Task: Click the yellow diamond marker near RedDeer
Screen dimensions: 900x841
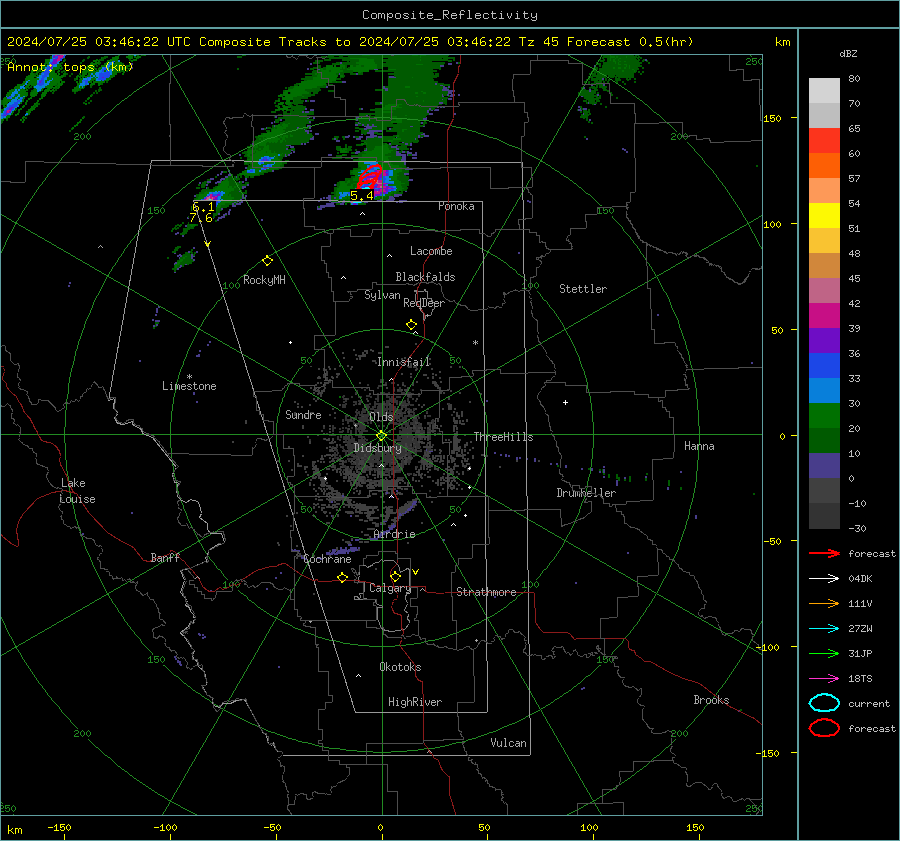Action: pos(411,324)
